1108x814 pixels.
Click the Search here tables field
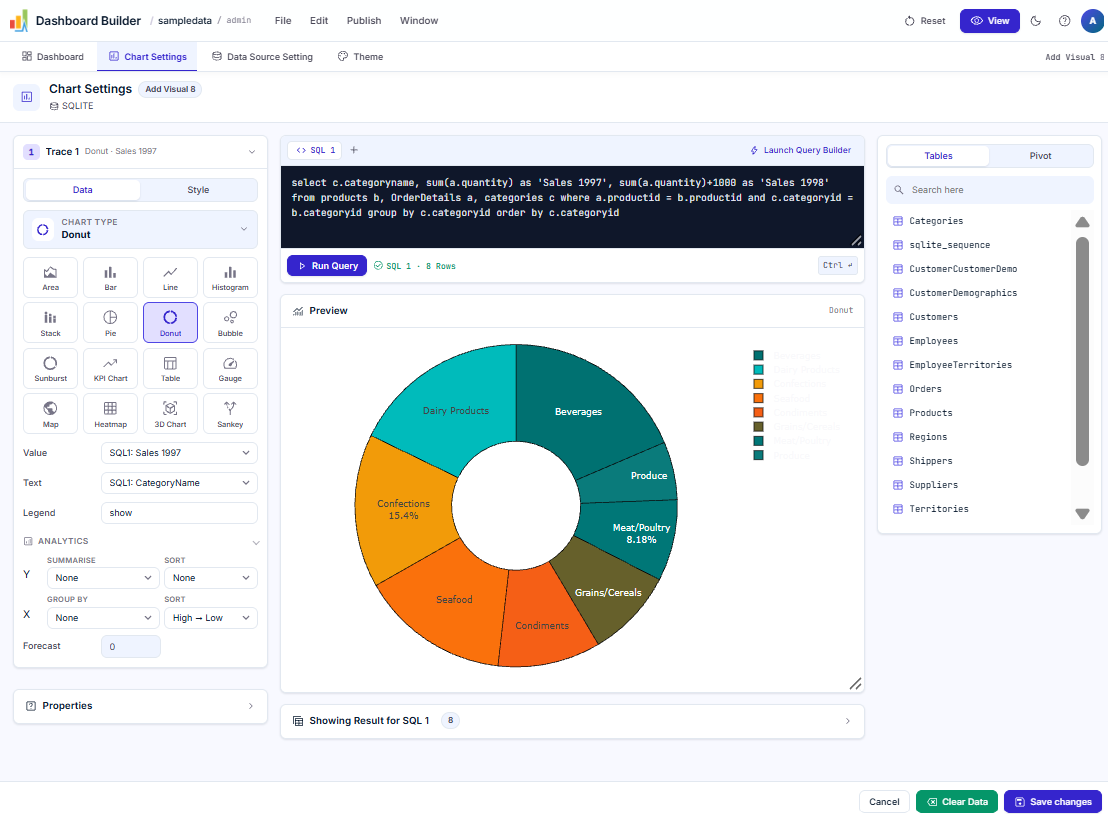click(989, 189)
